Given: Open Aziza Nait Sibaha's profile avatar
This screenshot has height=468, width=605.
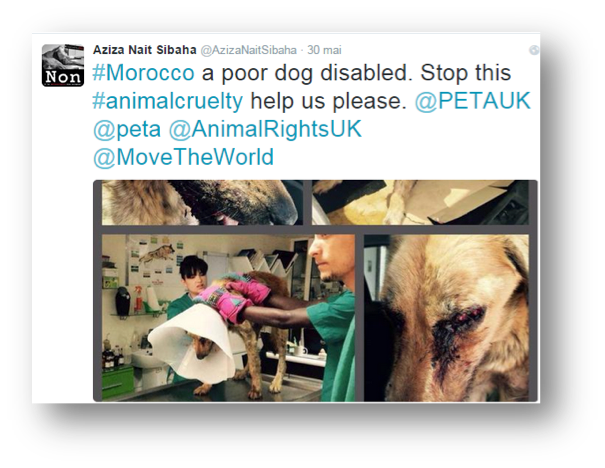Looking at the screenshot, I should click(x=63, y=65).
